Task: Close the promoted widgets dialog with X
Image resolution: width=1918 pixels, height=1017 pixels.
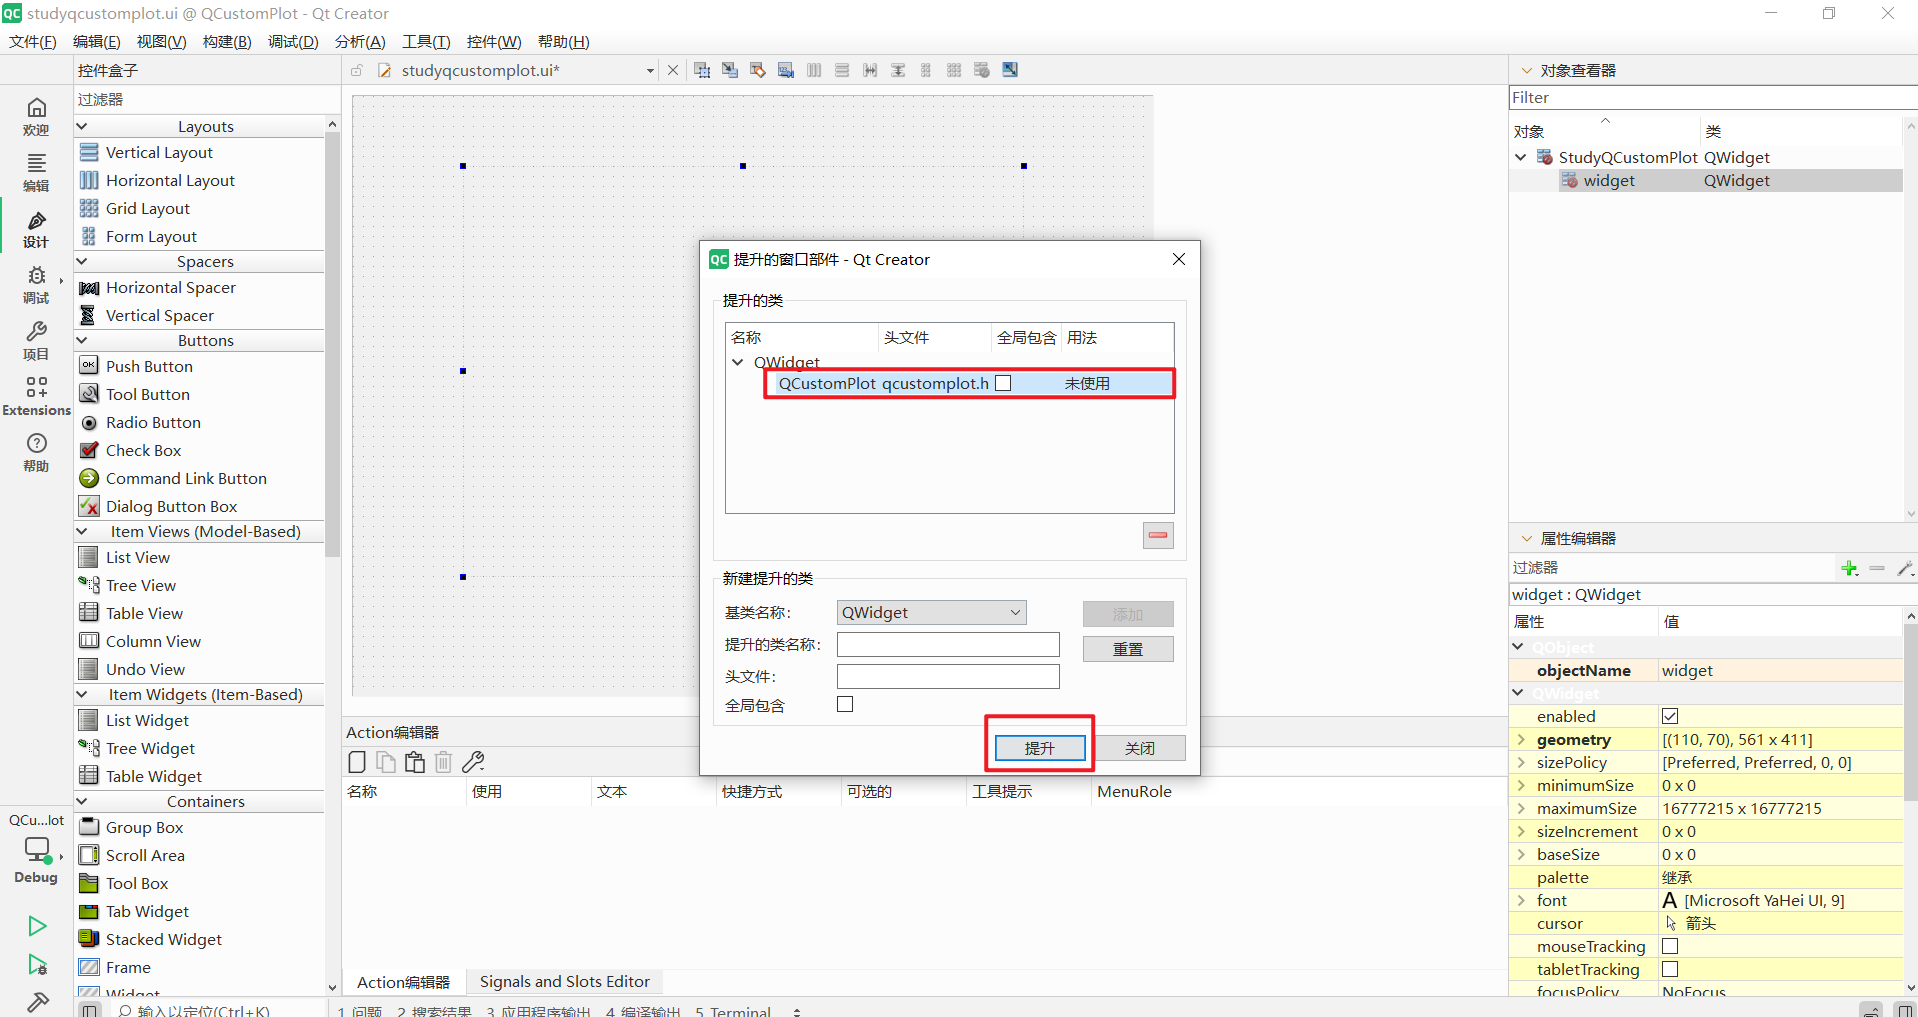Action: click(1179, 259)
